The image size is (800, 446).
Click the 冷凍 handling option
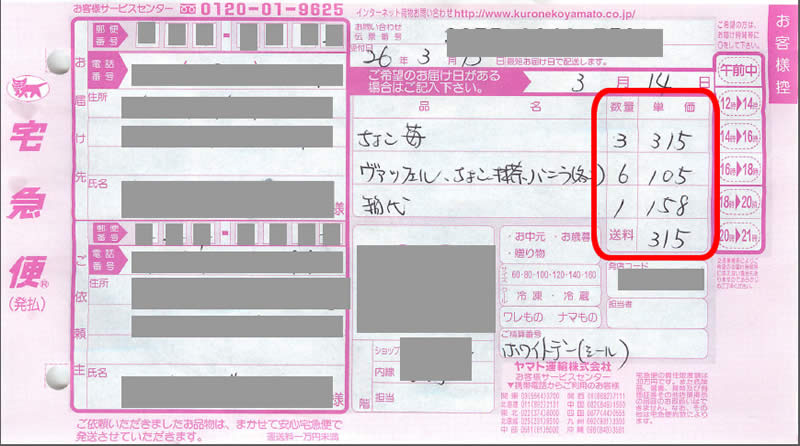pyautogui.click(x=529, y=295)
